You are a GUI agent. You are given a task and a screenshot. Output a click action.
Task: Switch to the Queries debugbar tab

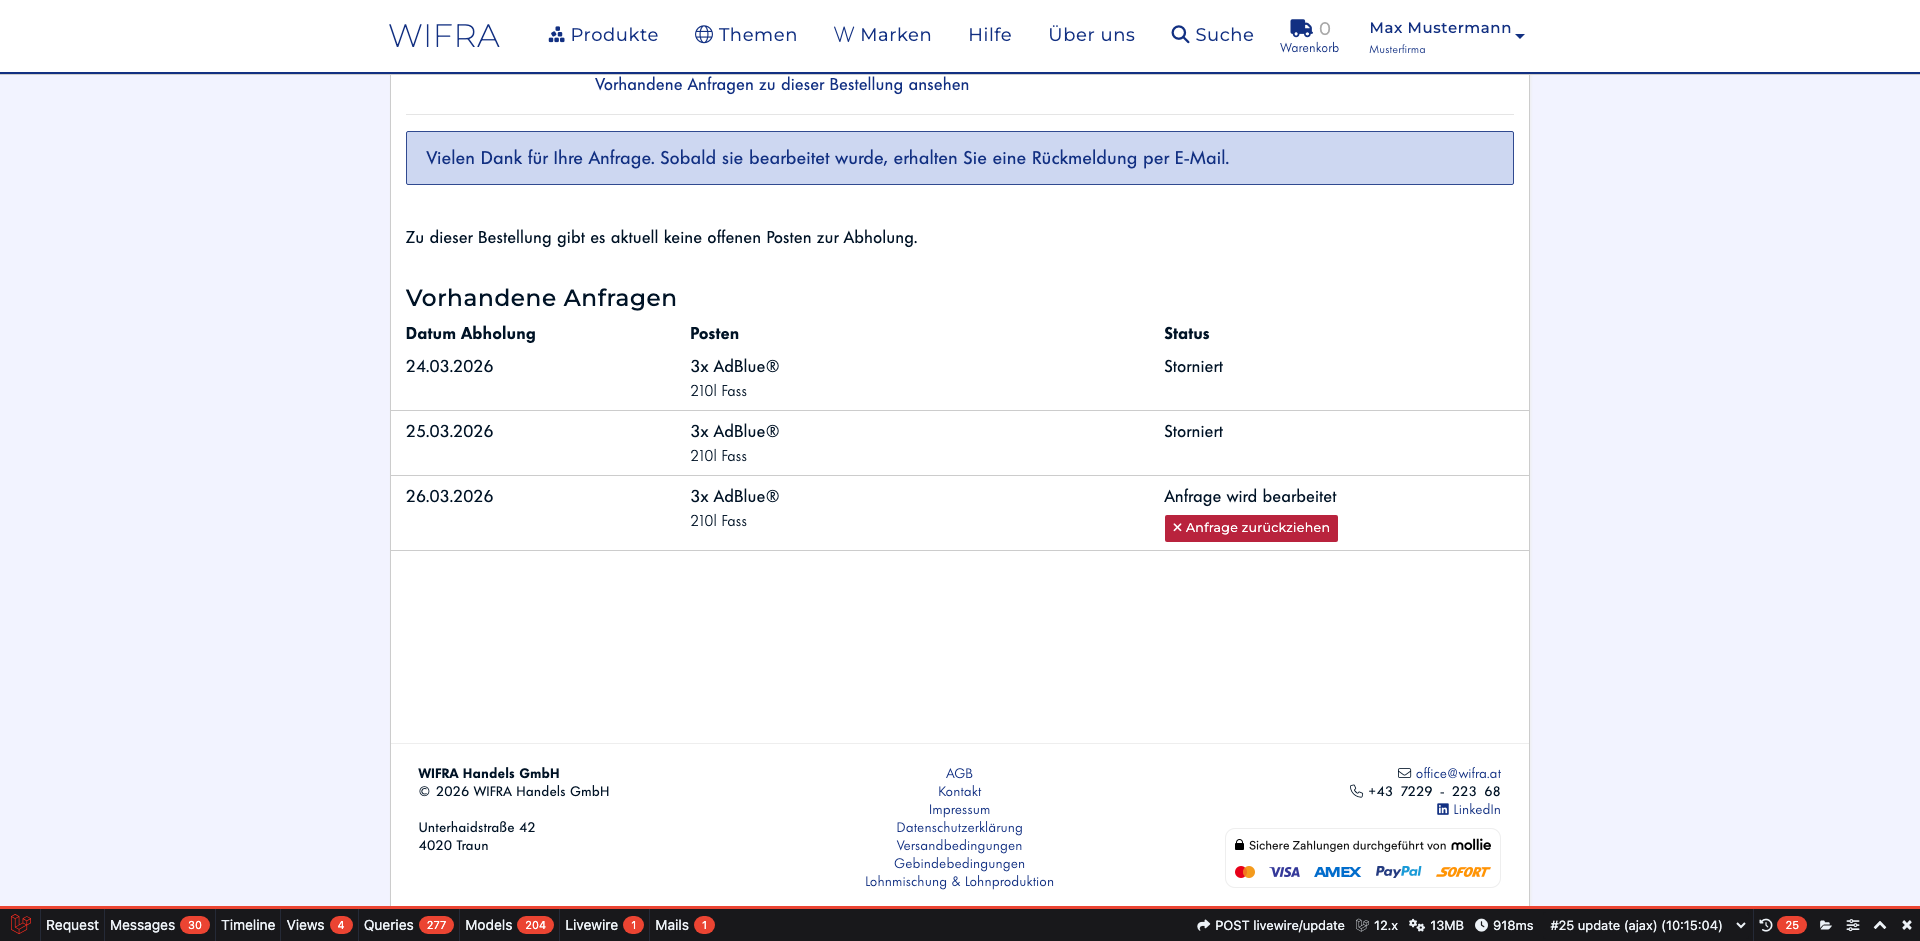pos(407,925)
